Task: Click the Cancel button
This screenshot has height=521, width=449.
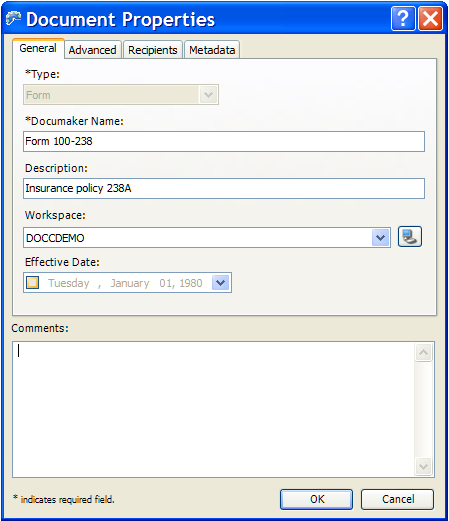Action: pos(397,499)
